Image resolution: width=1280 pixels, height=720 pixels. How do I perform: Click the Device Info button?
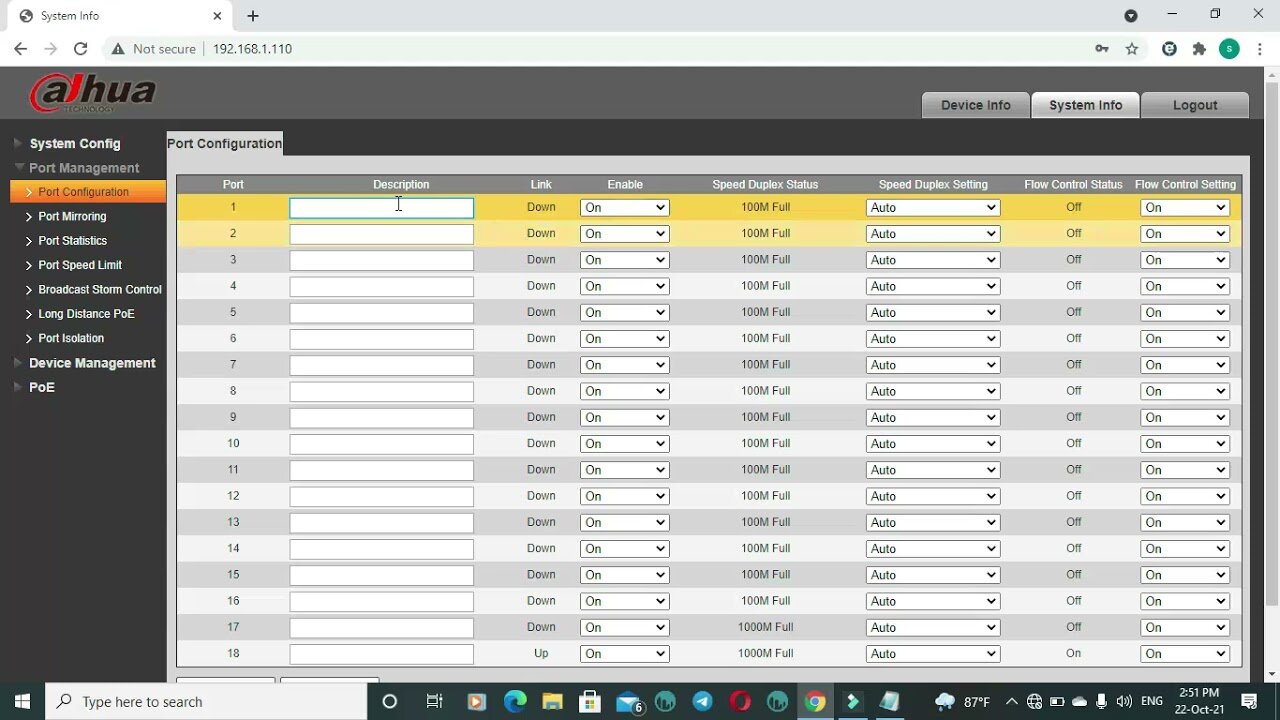[975, 105]
